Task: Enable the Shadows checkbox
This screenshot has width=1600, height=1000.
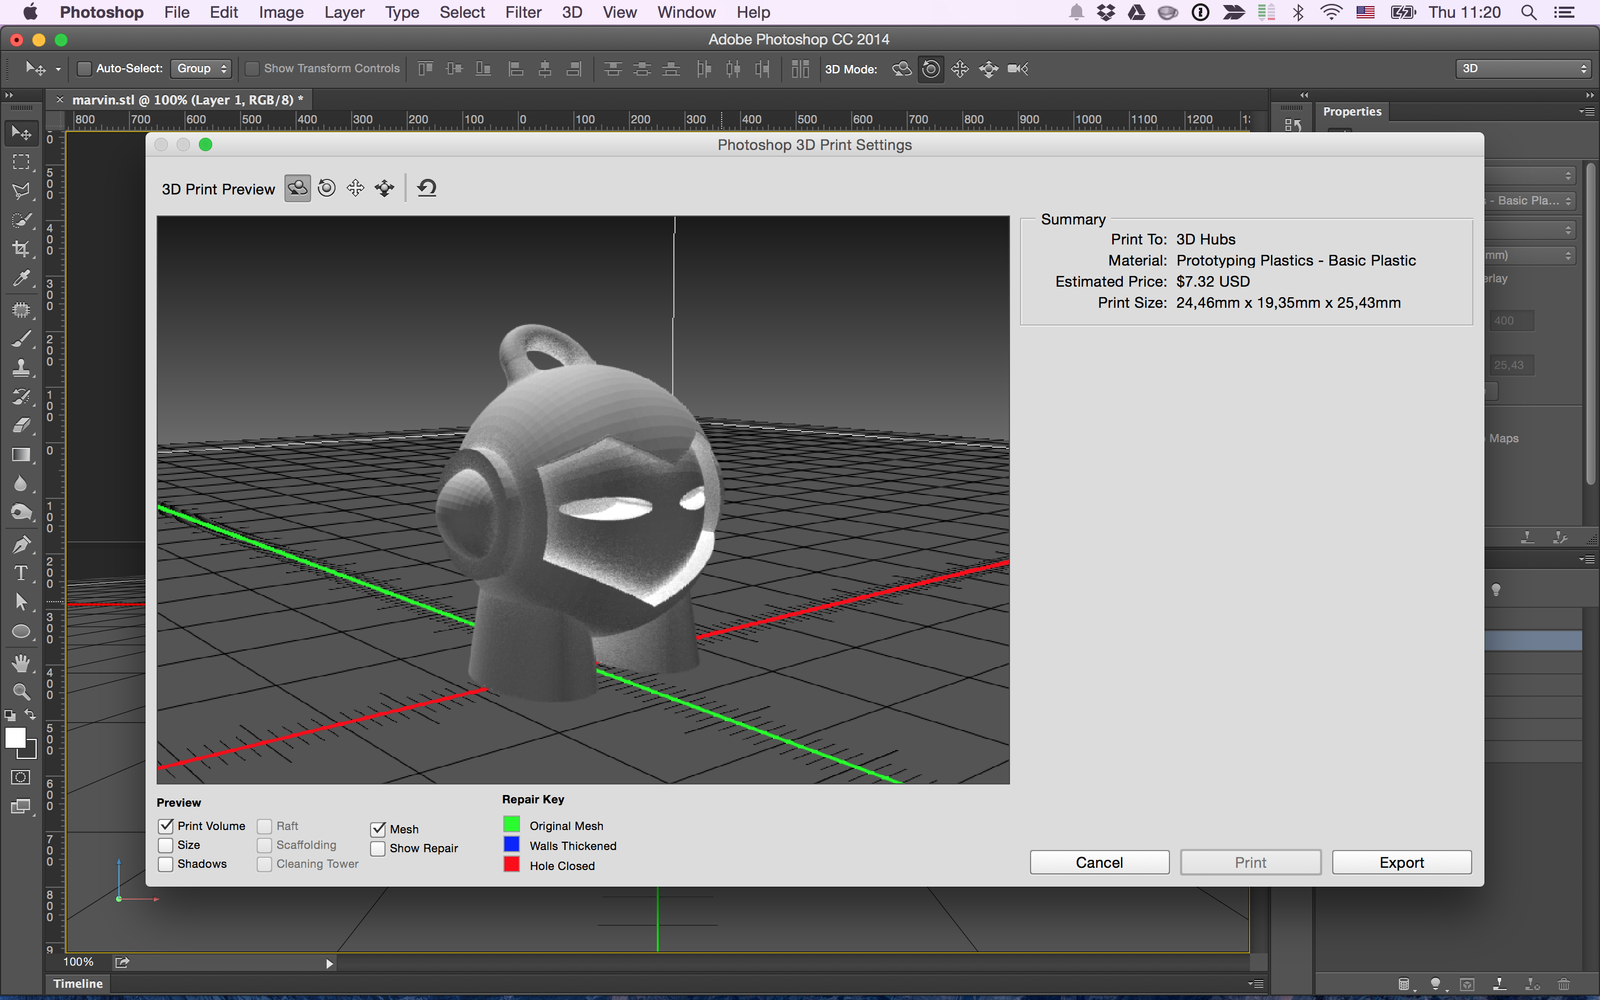Action: (x=166, y=864)
